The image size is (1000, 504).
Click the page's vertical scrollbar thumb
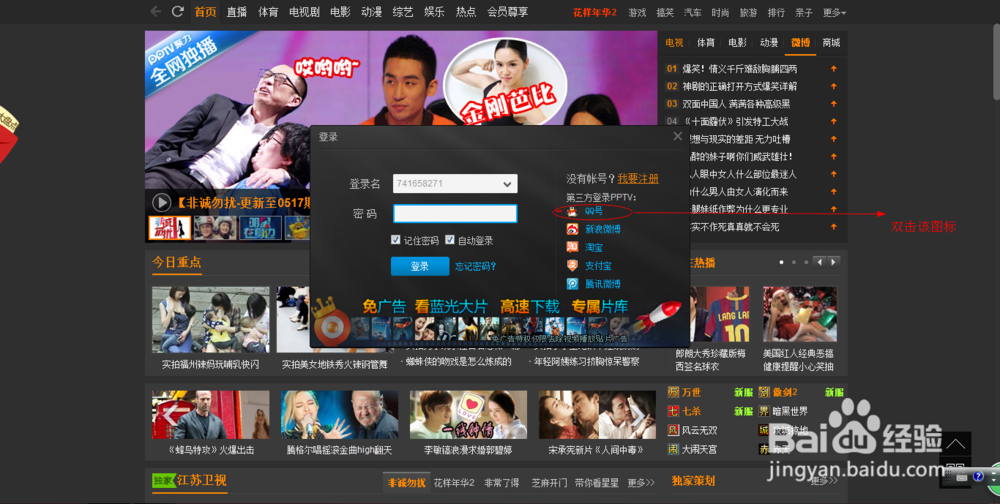pyautogui.click(x=996, y=61)
